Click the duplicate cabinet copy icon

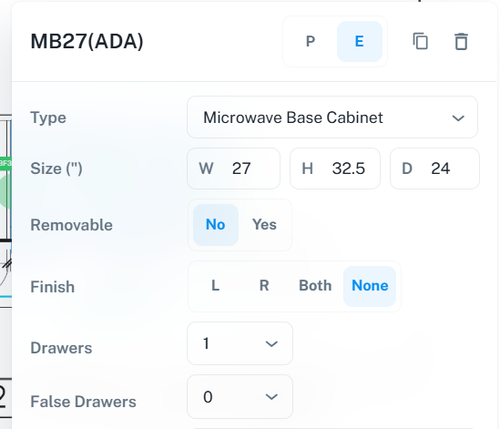[x=420, y=41]
